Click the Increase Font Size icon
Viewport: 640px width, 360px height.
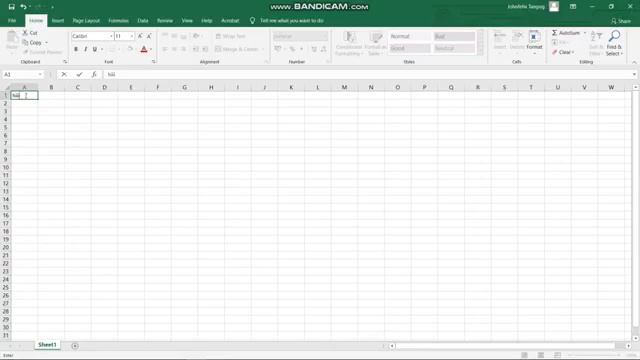(x=140, y=36)
